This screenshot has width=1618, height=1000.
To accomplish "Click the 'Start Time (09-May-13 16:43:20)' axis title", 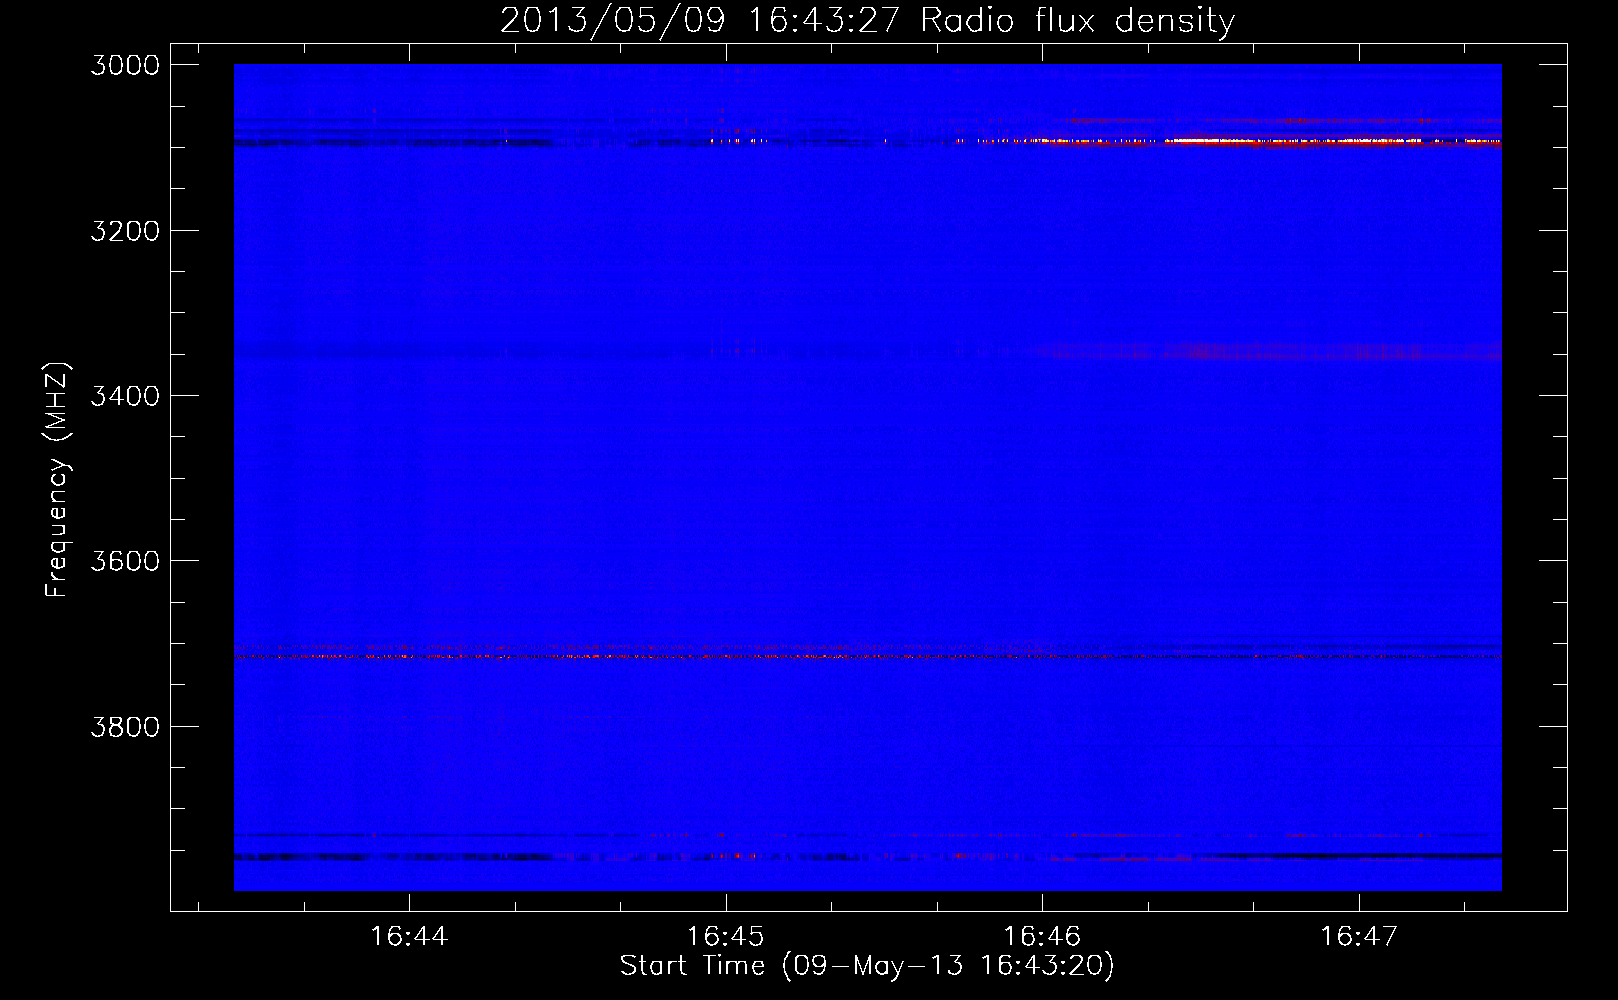I will pyautogui.click(x=867, y=966).
